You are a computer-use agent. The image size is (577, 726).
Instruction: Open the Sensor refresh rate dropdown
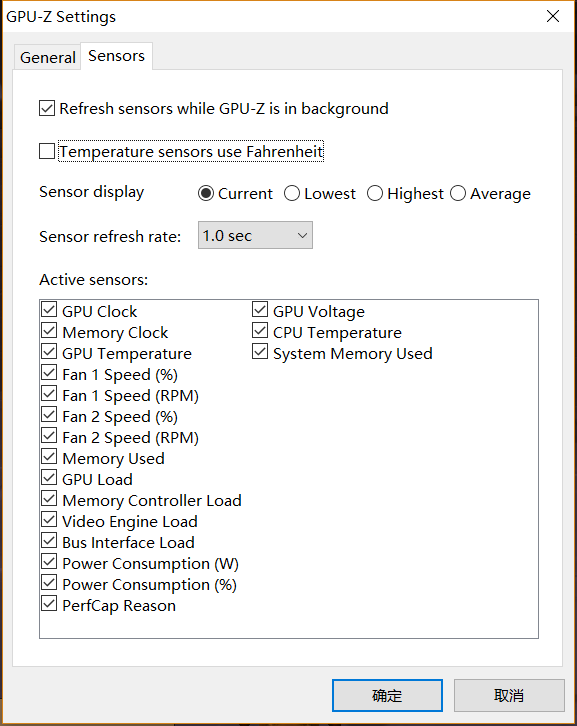pos(255,235)
